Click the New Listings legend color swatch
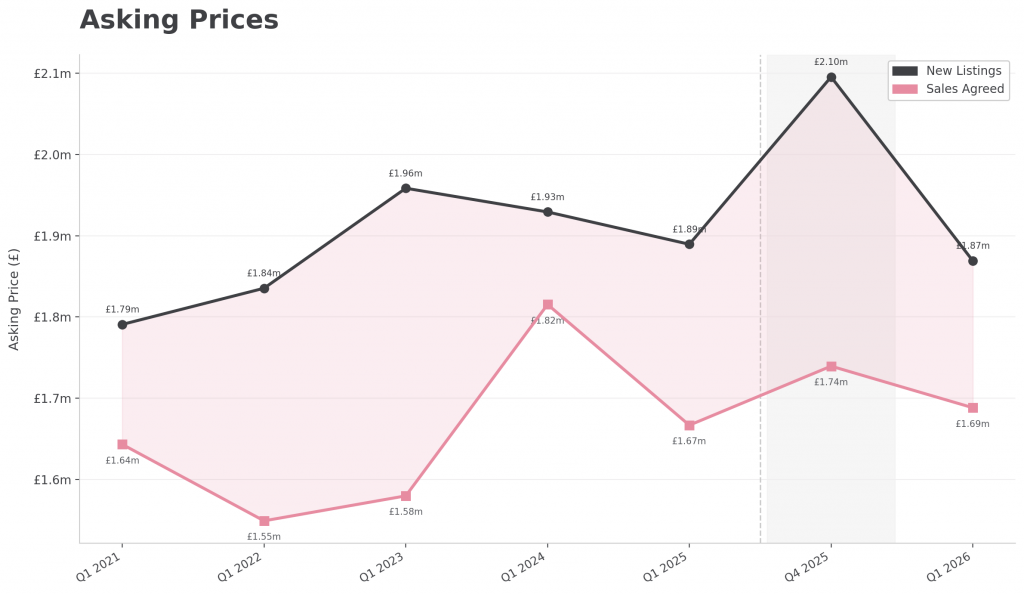The width and height of the screenshot is (1024, 594). pos(905,71)
